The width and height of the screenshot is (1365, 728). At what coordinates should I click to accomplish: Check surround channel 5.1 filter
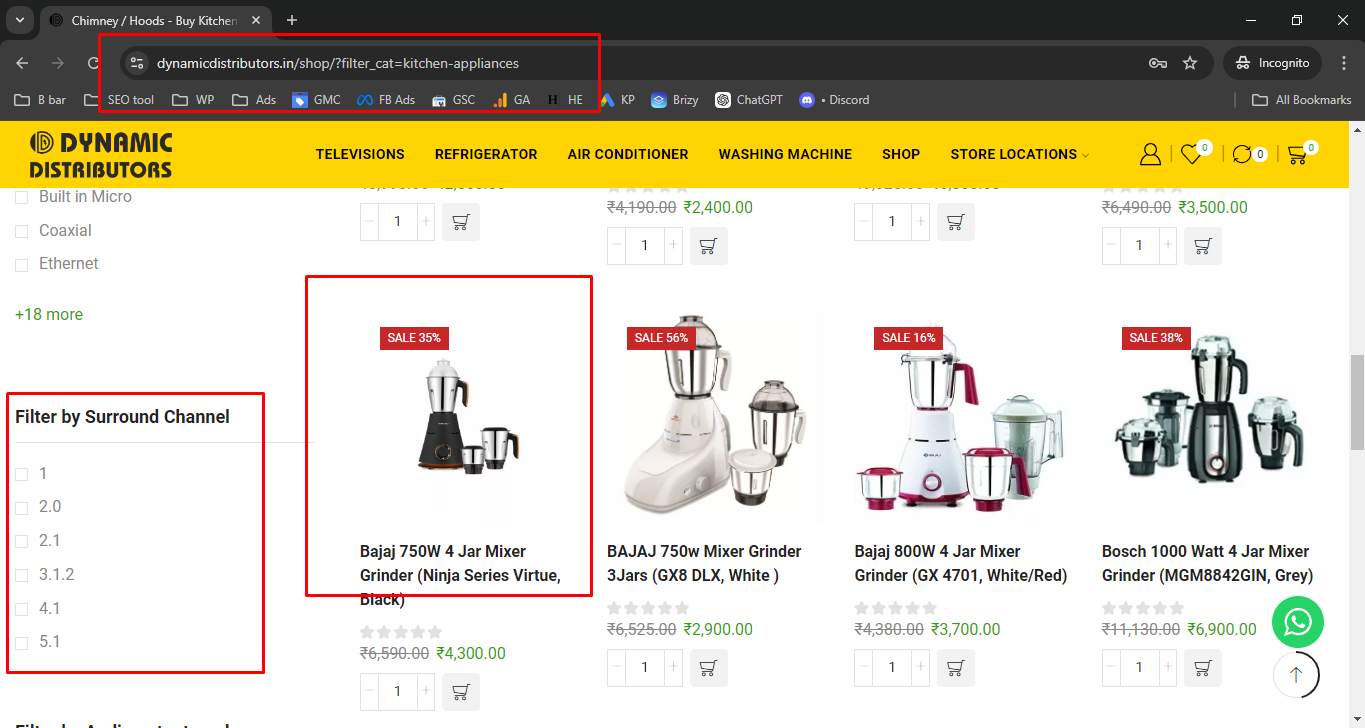pos(21,643)
